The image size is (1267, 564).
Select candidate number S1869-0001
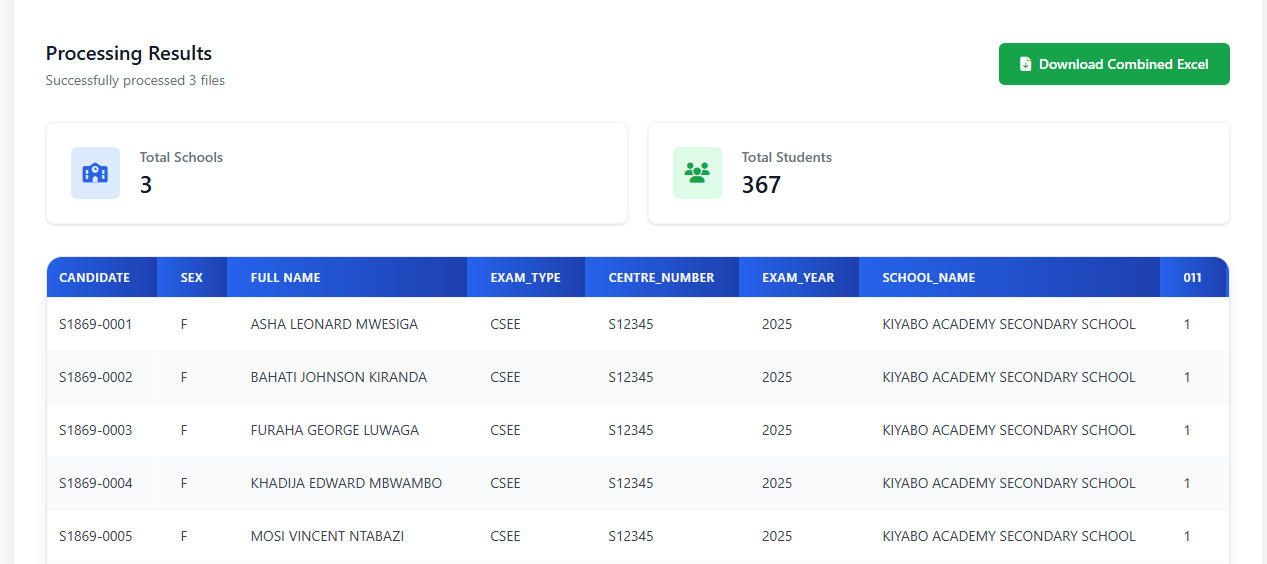tap(96, 324)
